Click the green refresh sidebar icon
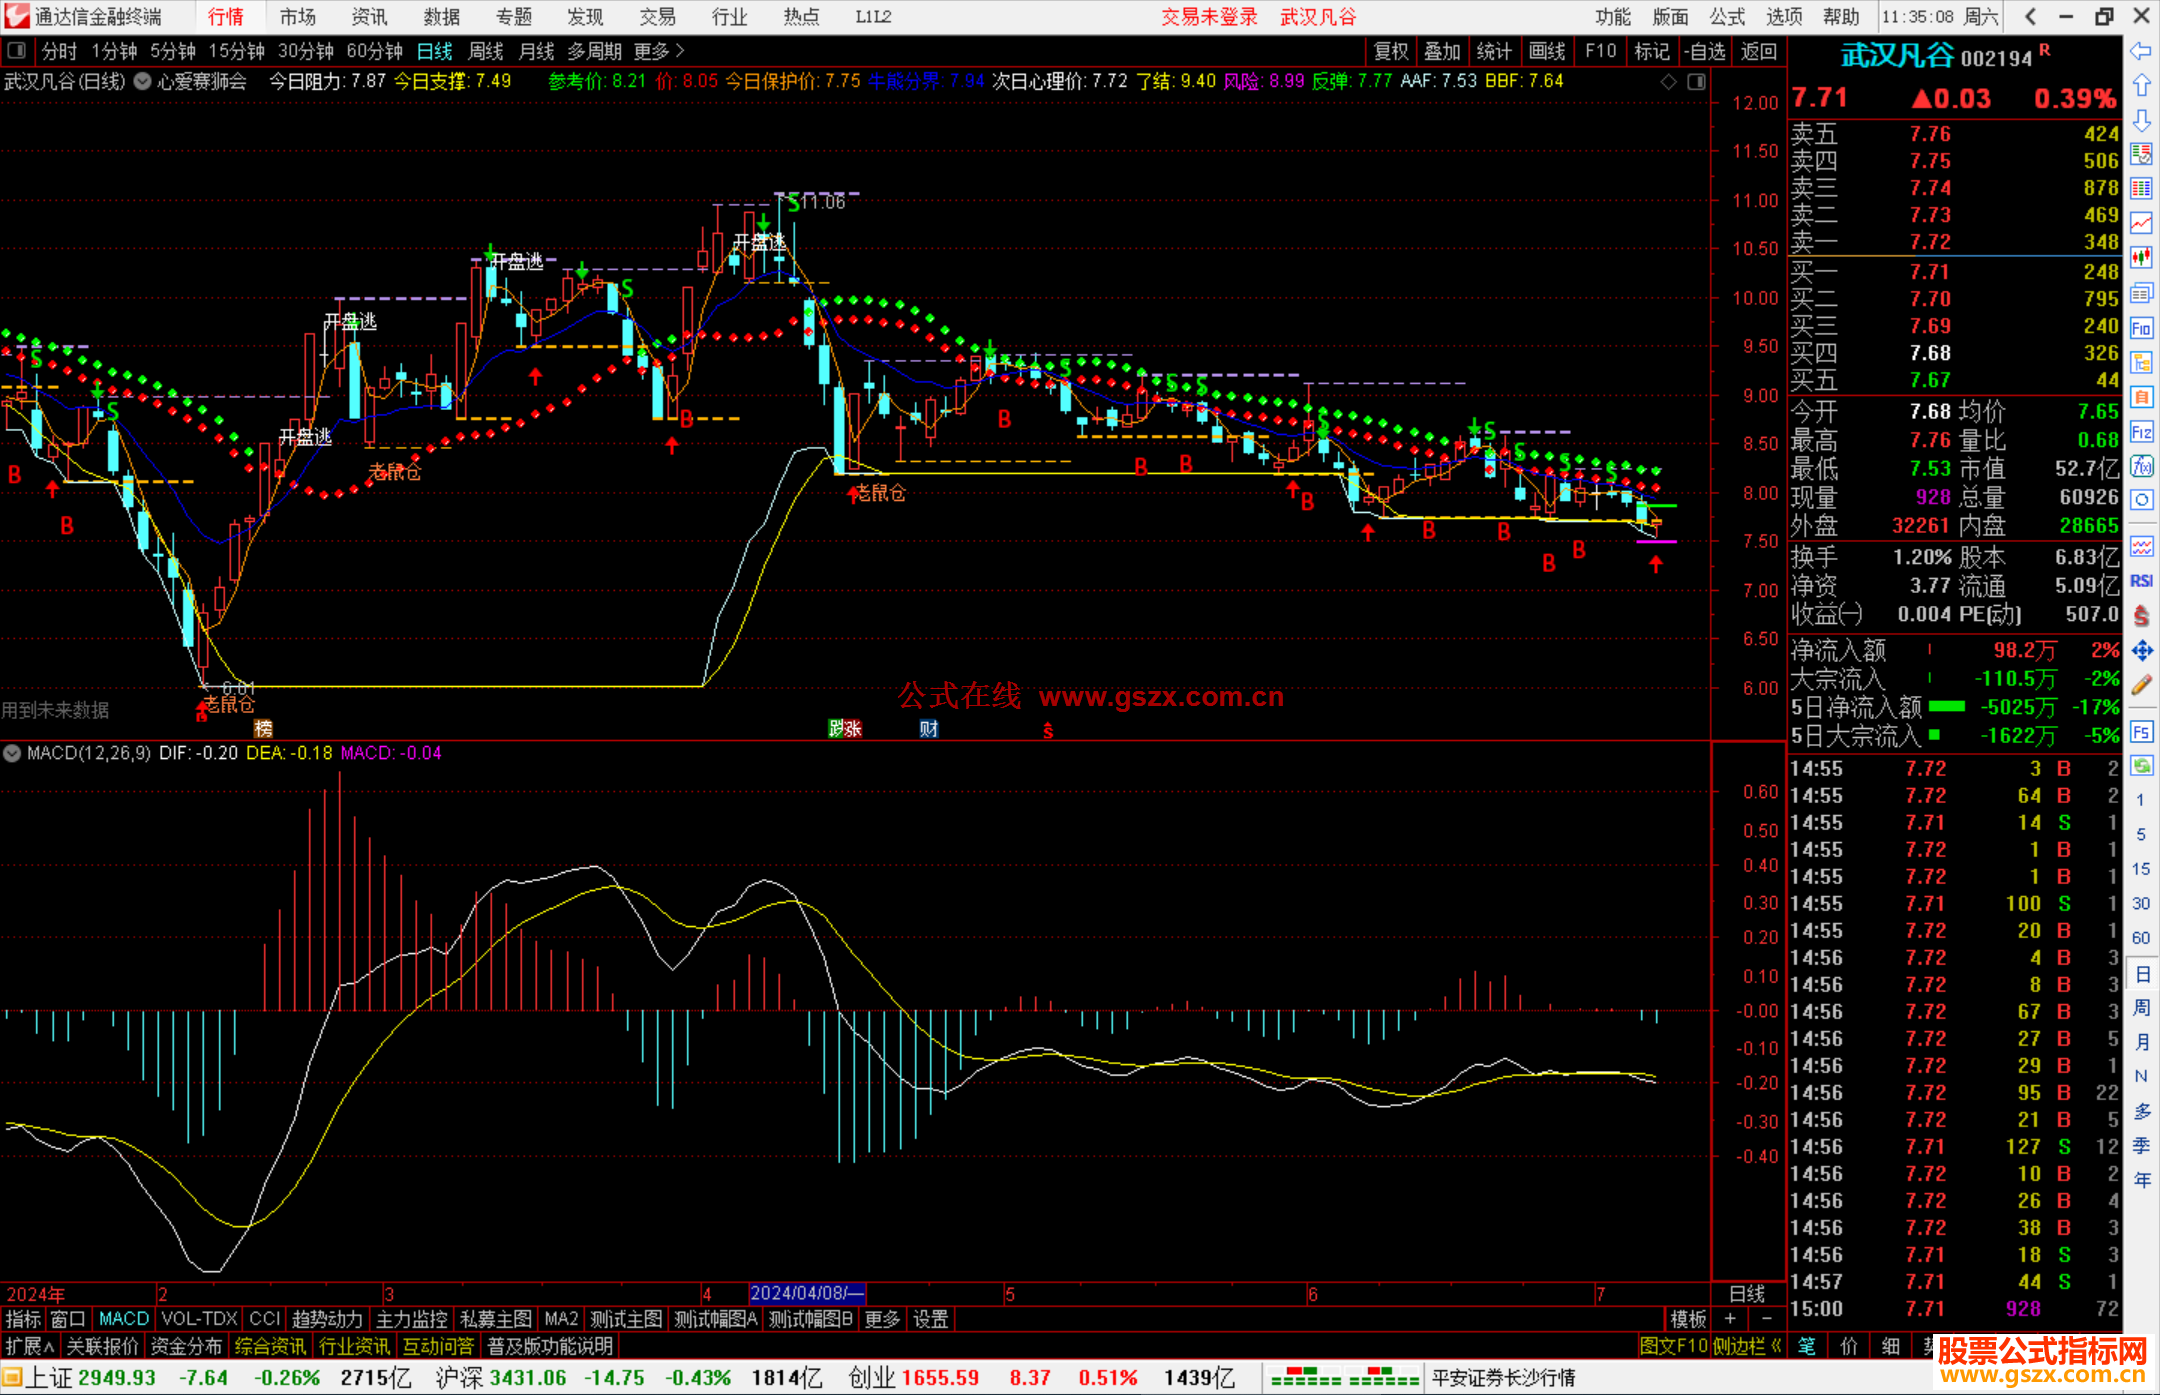 pyautogui.click(x=2141, y=766)
